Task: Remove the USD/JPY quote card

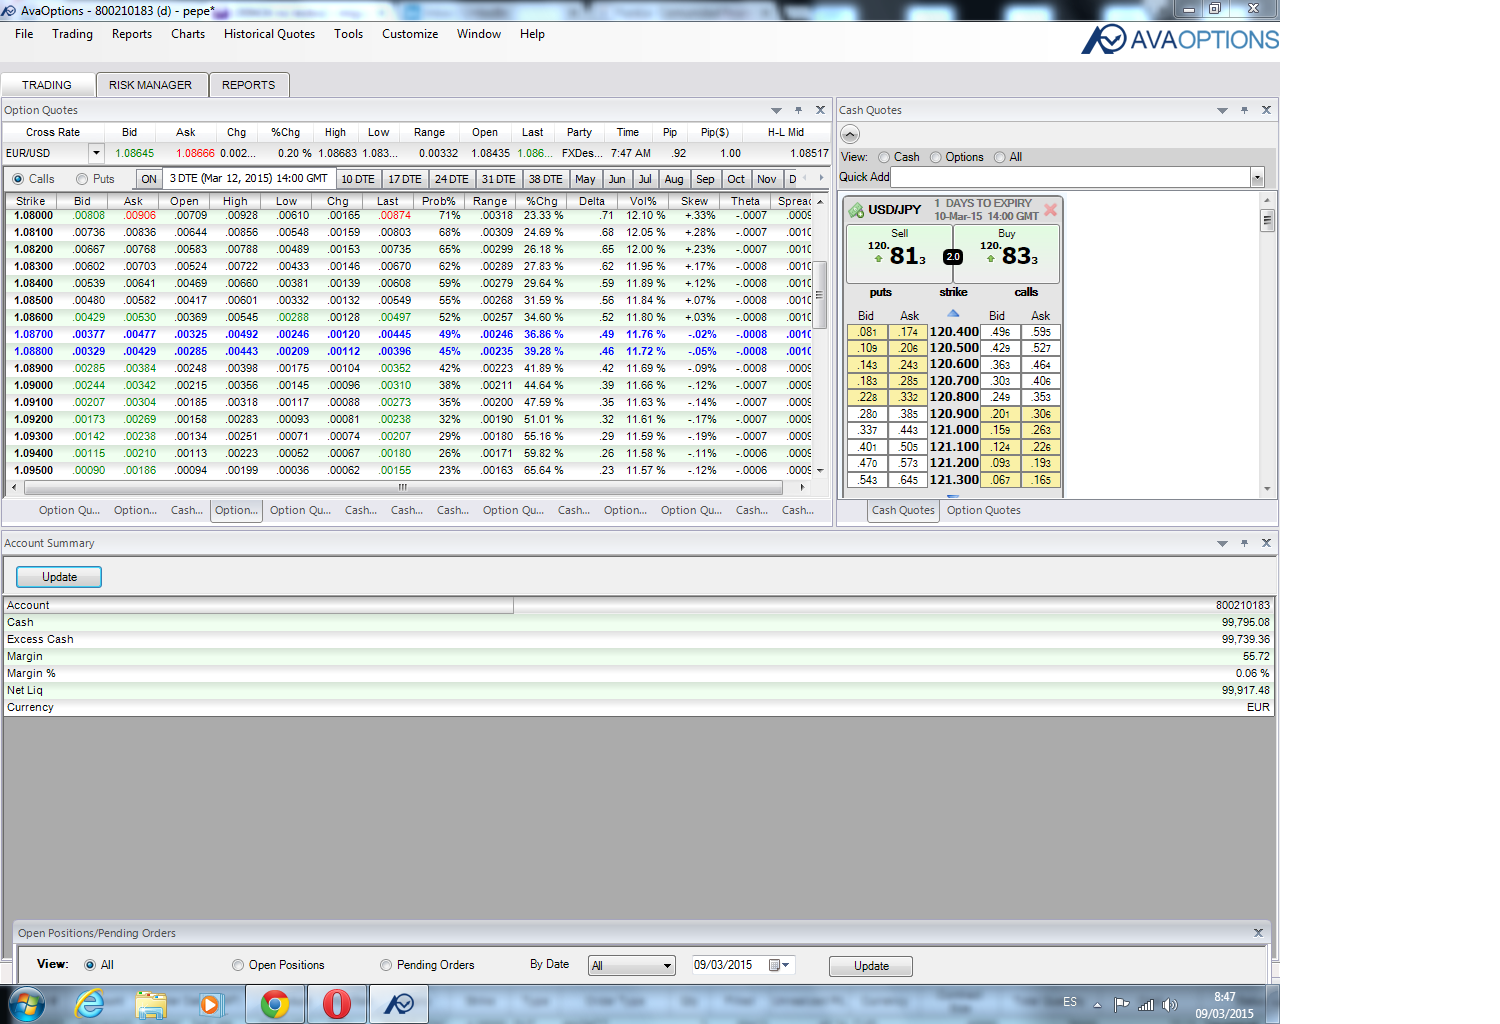Action: pos(1050,210)
